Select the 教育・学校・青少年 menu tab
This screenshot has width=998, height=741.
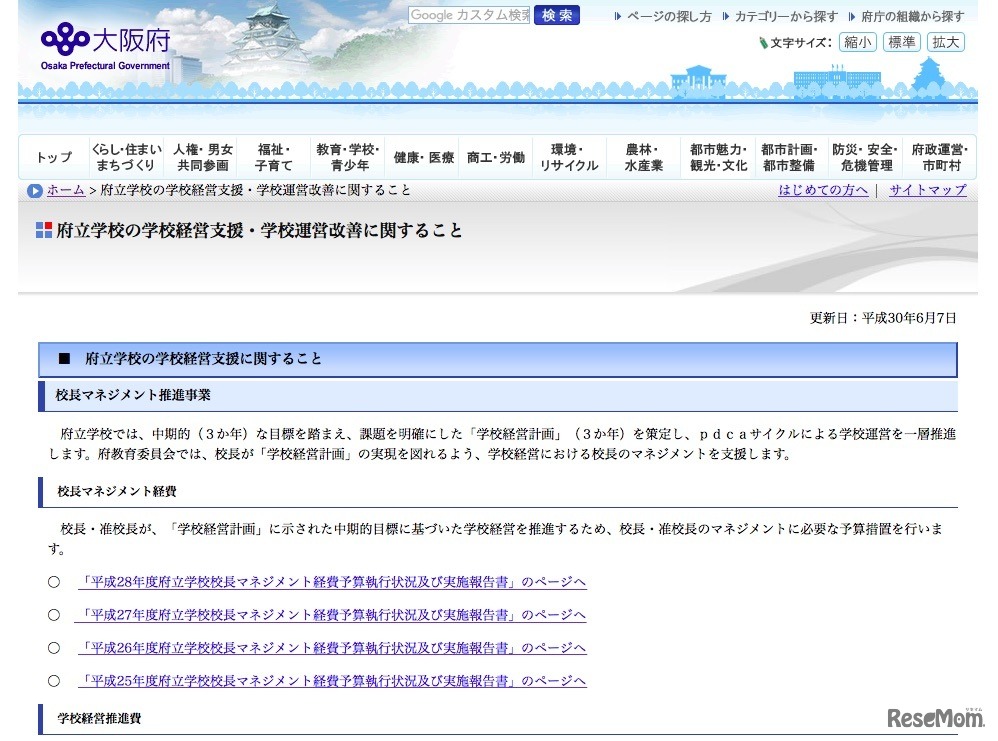(348, 156)
